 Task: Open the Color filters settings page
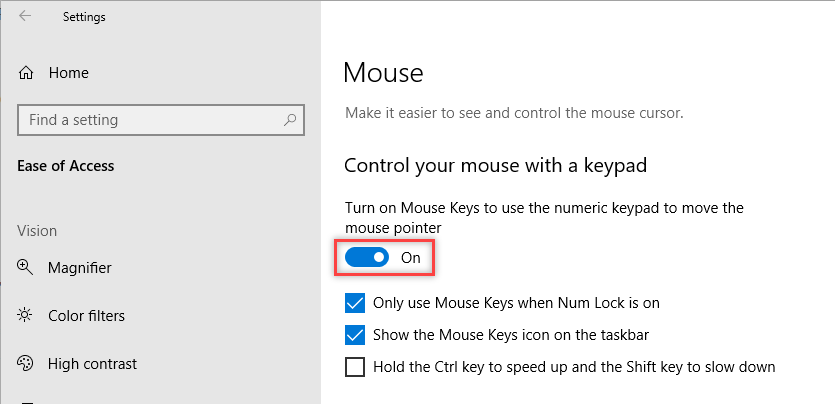pyautogui.click(x=86, y=316)
